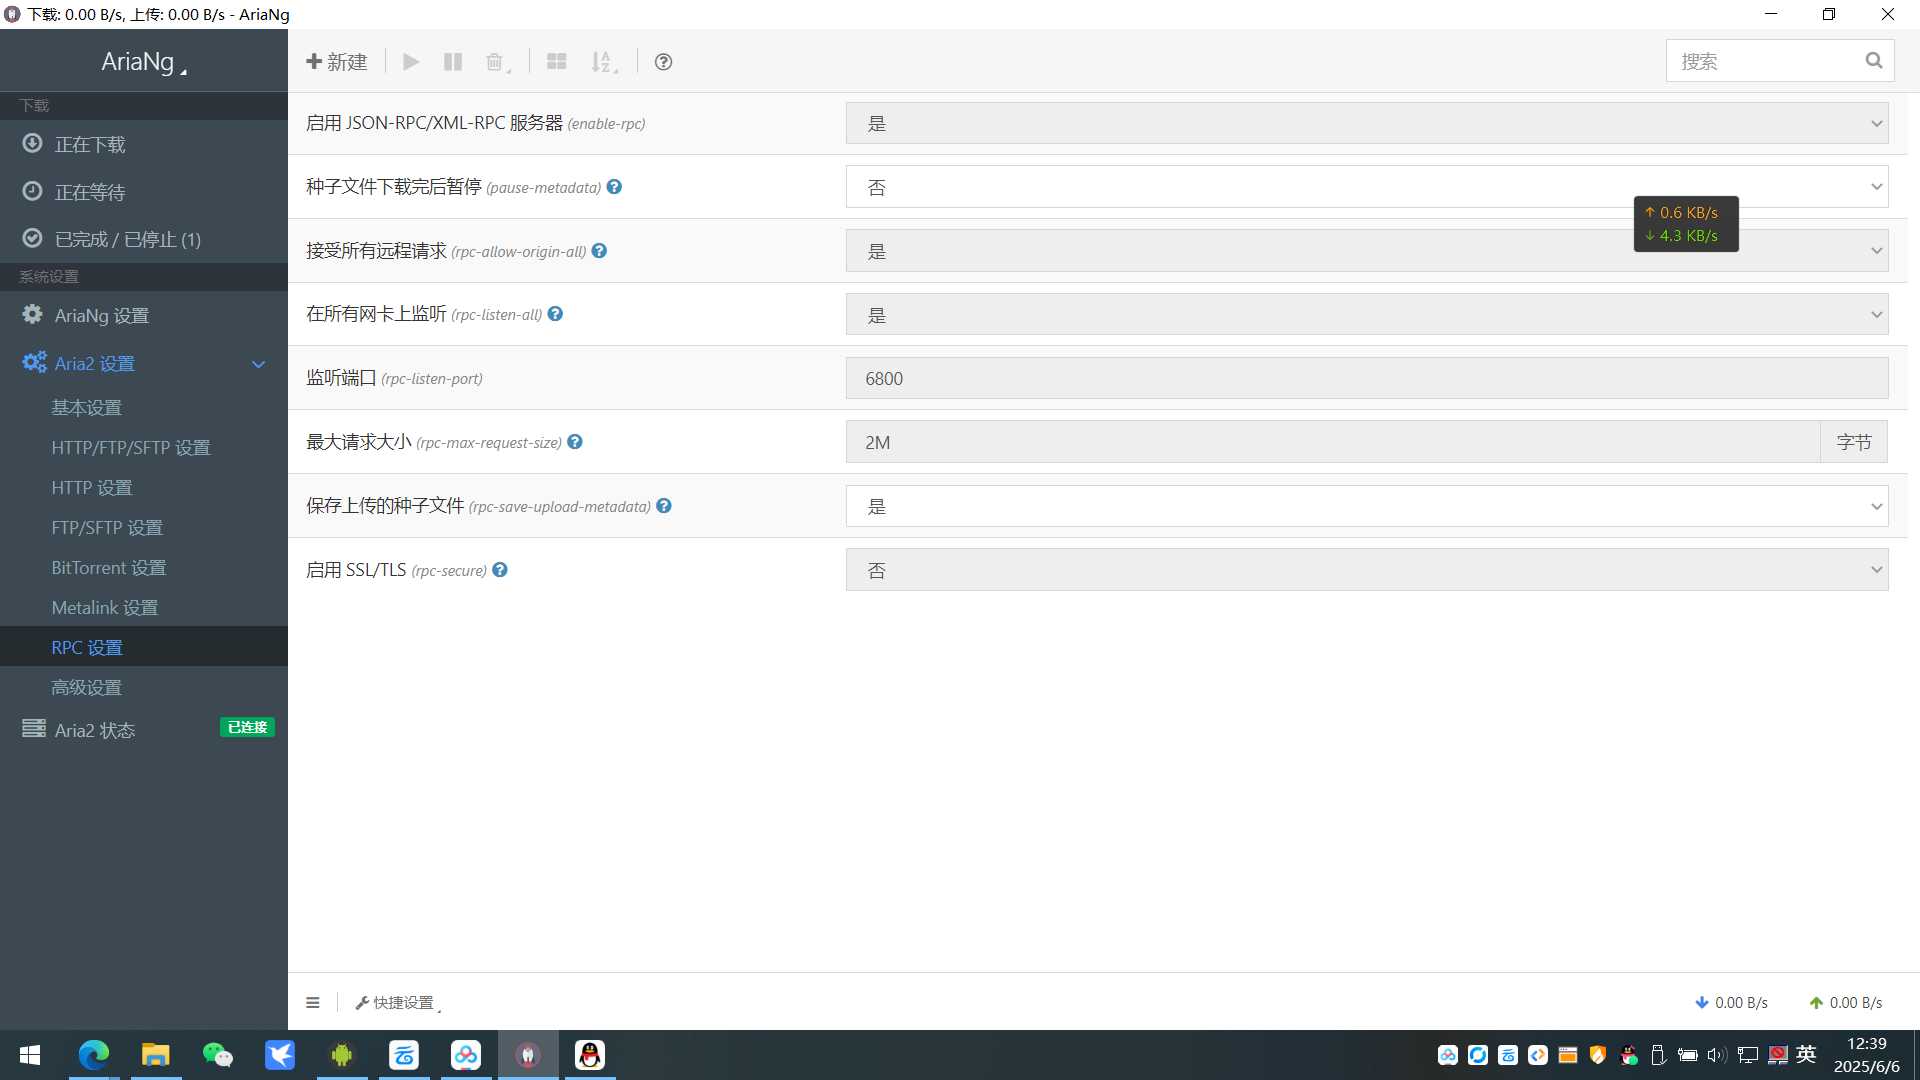Screen dimensions: 1920x1080
Task: Click the 英 input method indicator
Action: click(x=1806, y=1055)
